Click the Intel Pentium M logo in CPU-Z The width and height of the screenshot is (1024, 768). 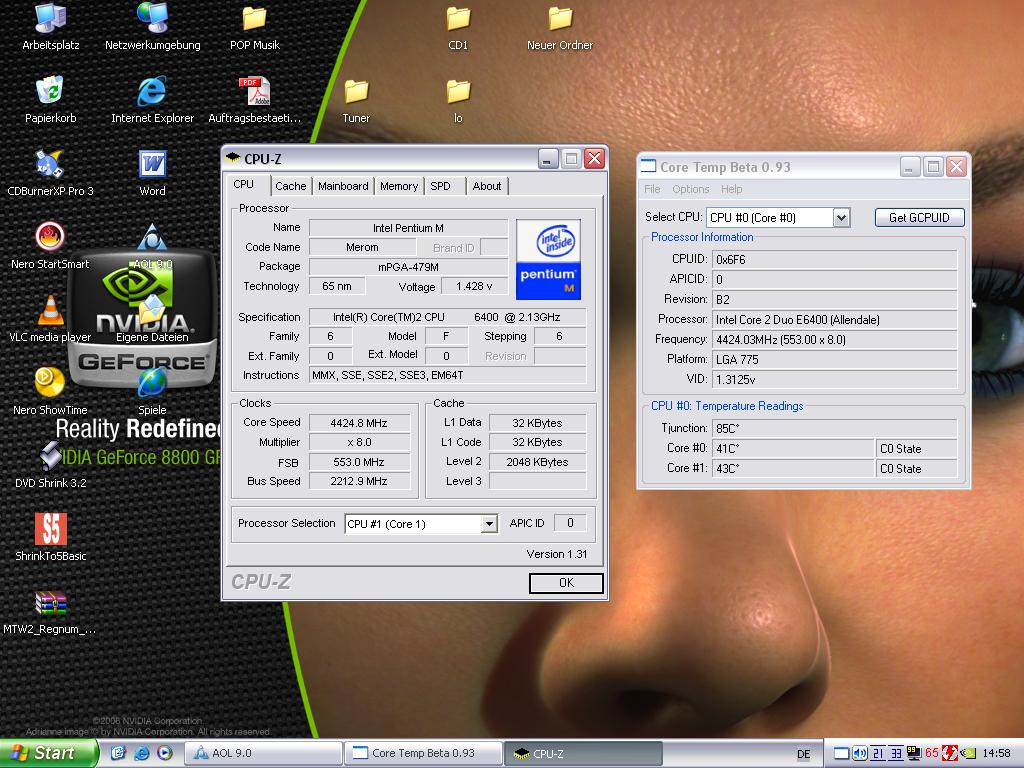(x=548, y=260)
